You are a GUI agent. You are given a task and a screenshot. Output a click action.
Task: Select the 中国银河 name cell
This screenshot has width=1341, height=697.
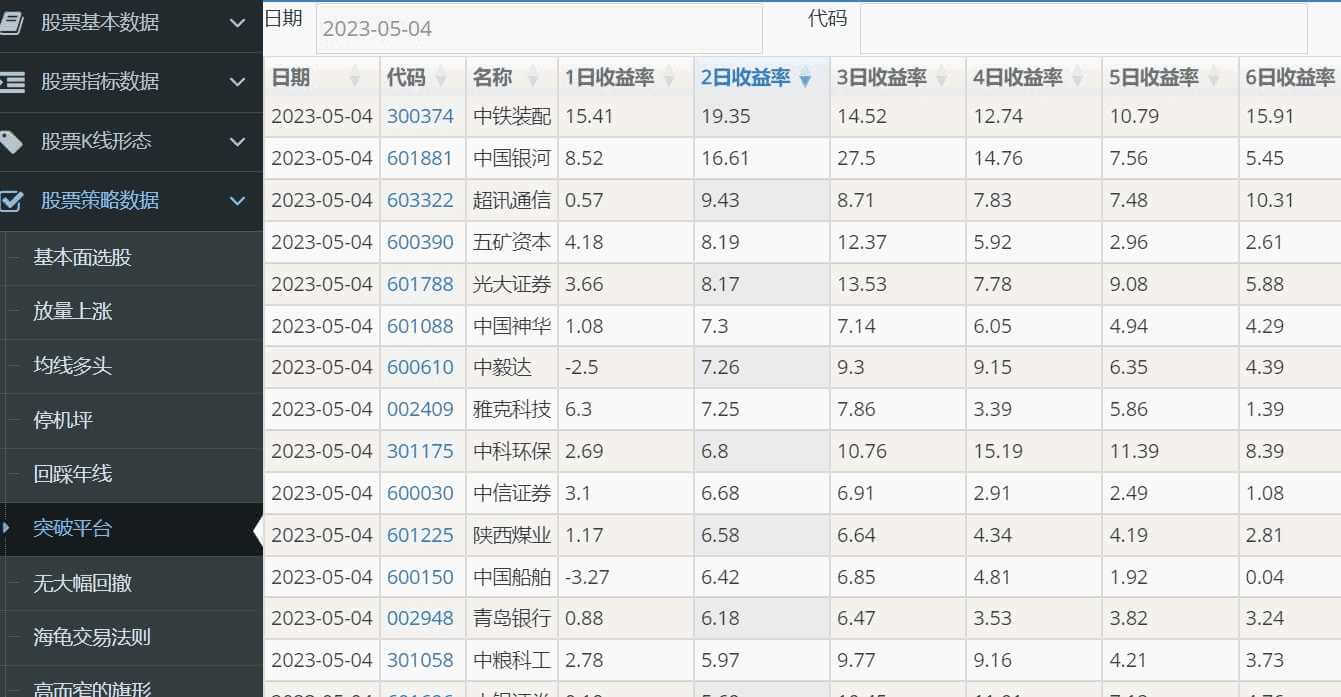coord(512,158)
